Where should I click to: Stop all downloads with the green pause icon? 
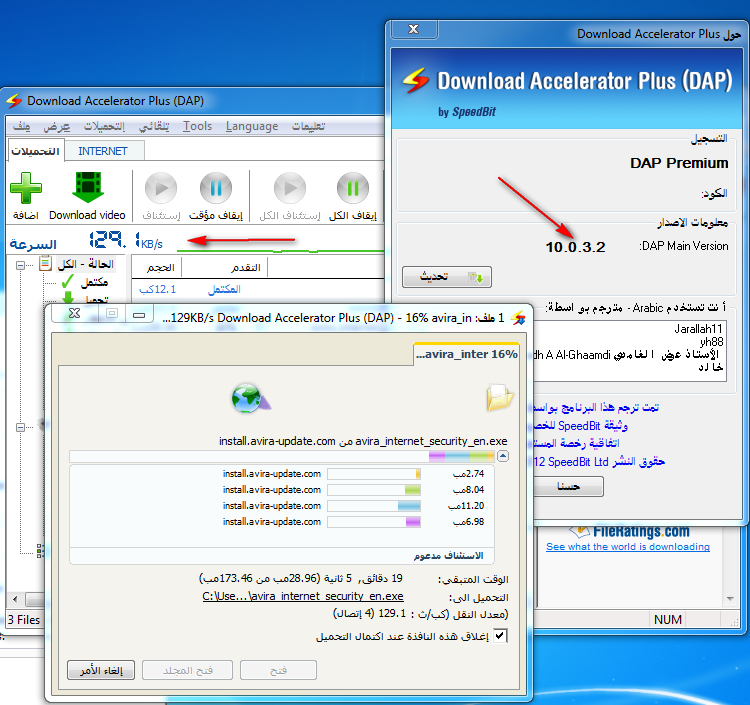tap(353, 188)
